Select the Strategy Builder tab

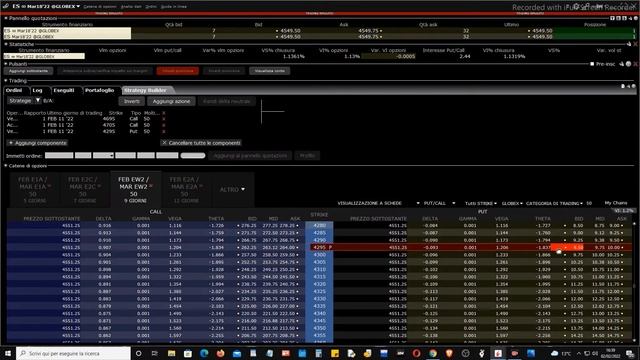pos(145,90)
